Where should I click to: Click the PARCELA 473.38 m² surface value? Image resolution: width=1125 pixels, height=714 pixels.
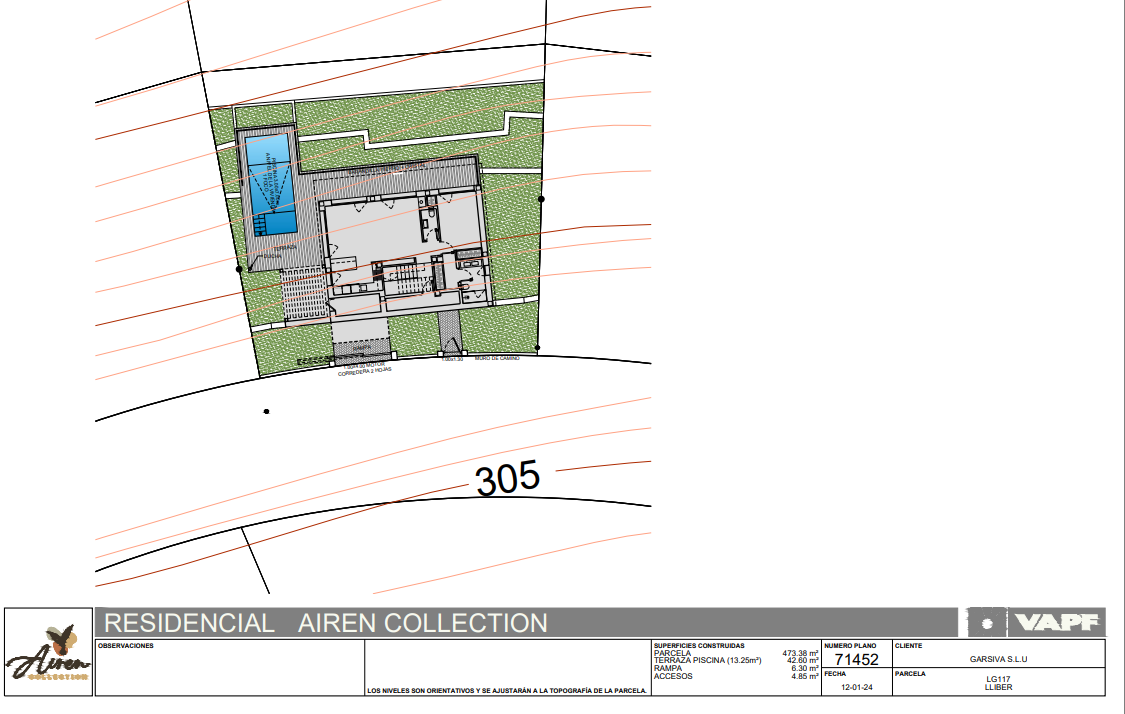tap(800, 653)
